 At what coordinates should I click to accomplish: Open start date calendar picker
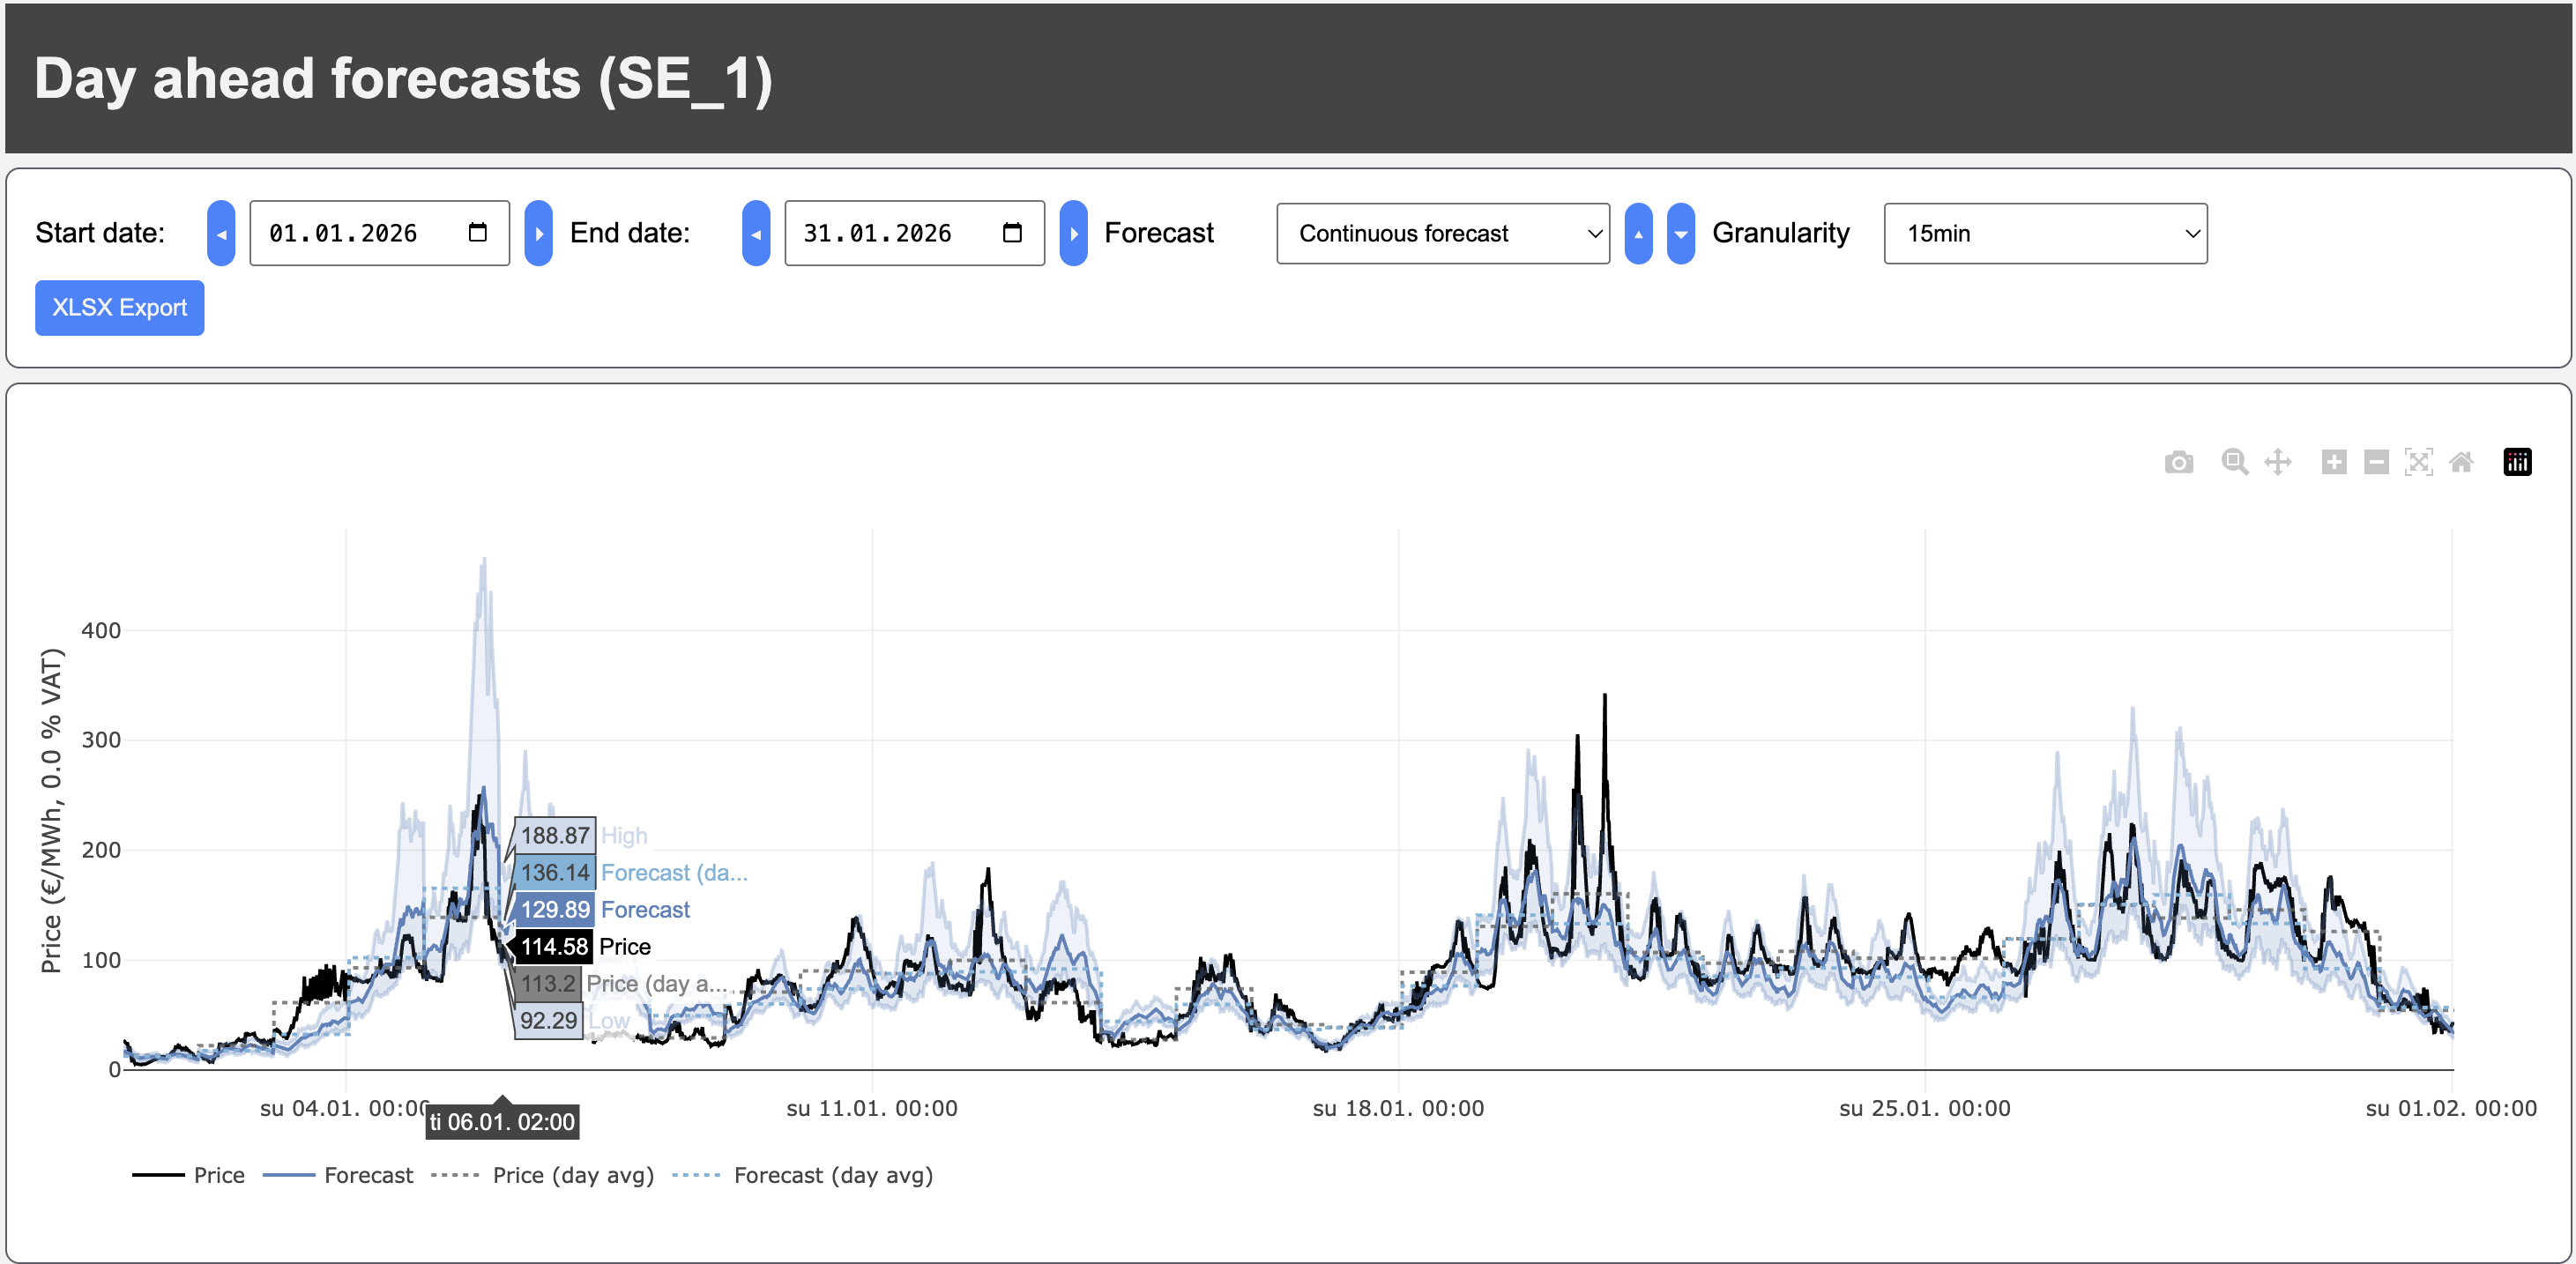(478, 233)
